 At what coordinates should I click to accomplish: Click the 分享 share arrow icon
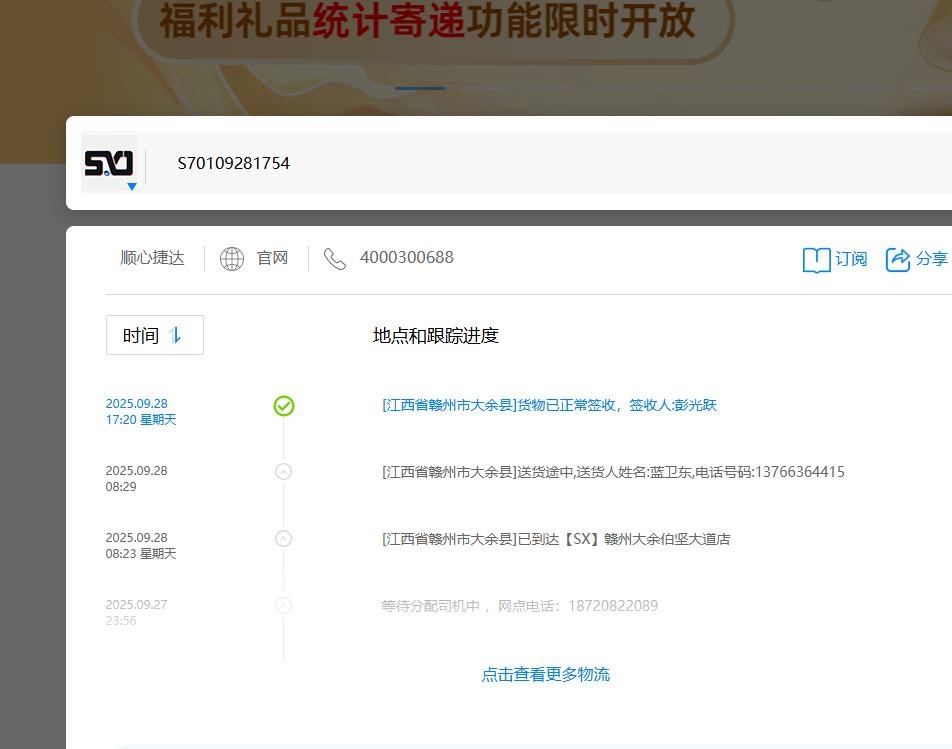898,260
